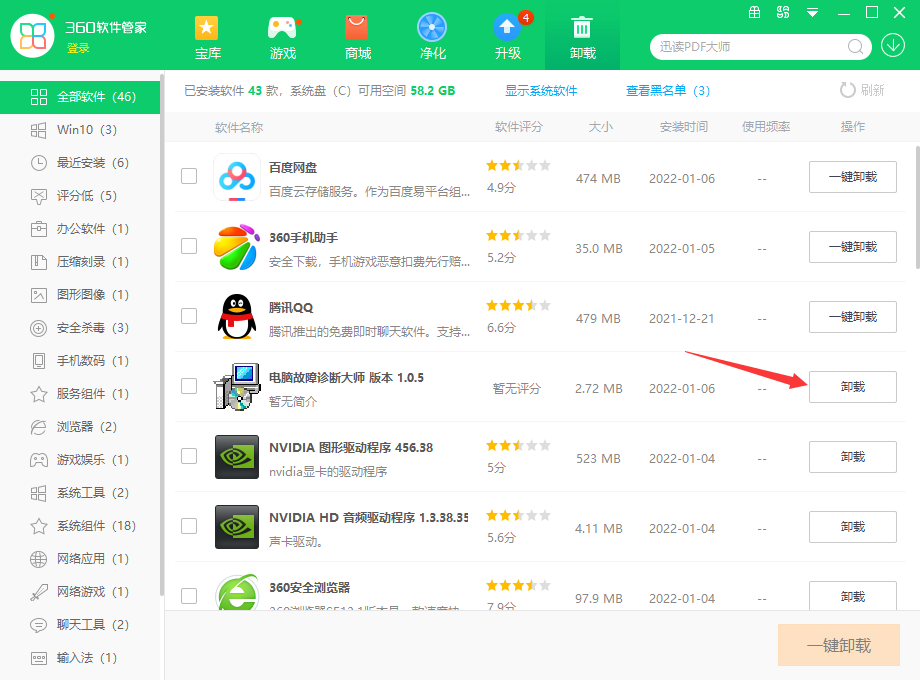920x680 pixels.
Task: Select 图形图像 (1) category
Action: coord(80,295)
